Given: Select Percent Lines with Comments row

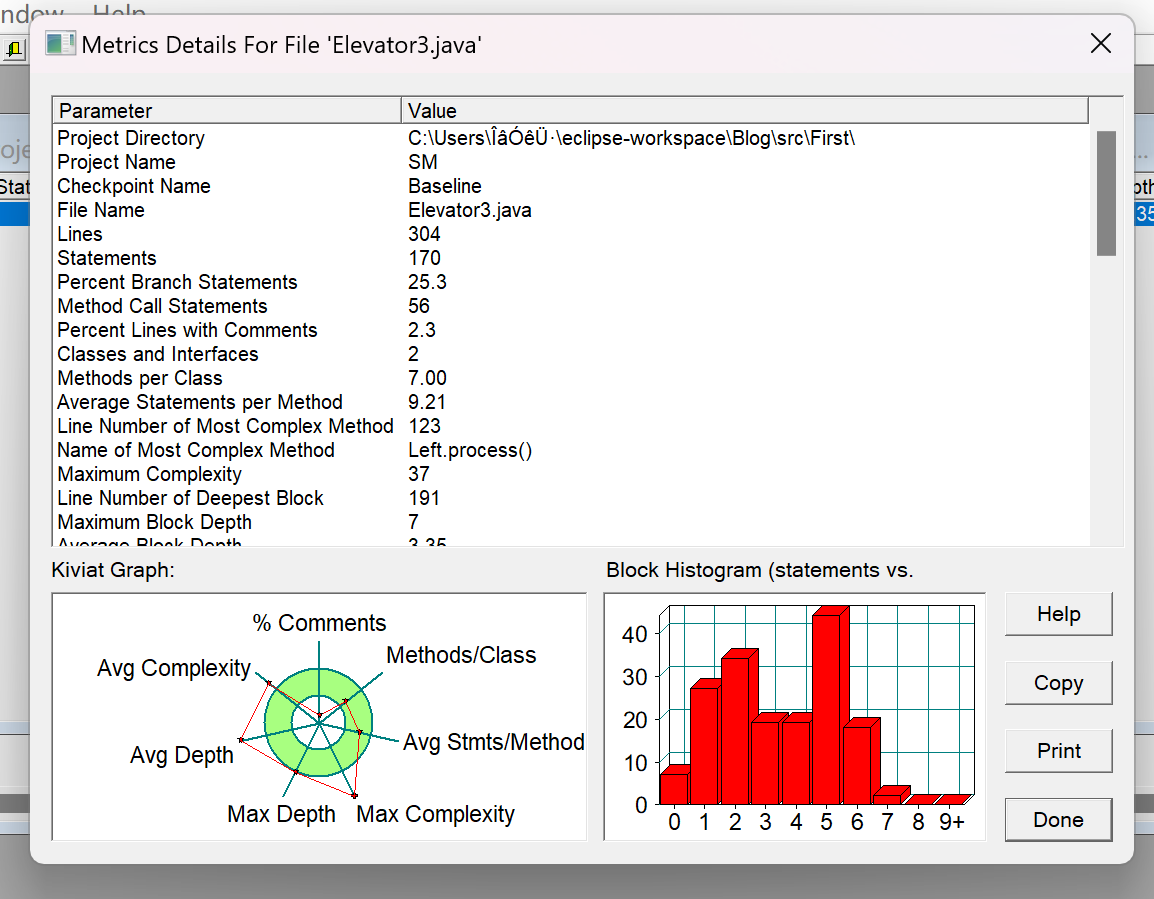Looking at the screenshot, I should (x=571, y=330).
